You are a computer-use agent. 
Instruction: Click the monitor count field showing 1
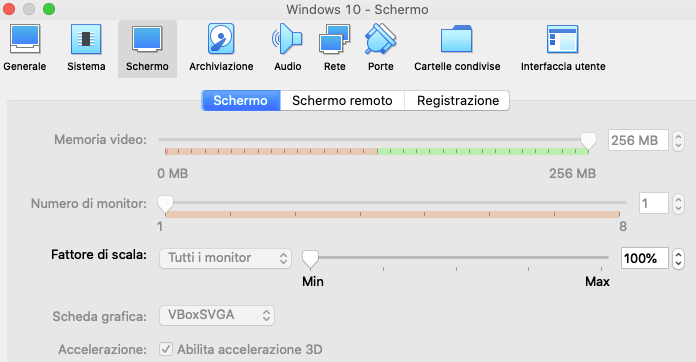pos(653,204)
